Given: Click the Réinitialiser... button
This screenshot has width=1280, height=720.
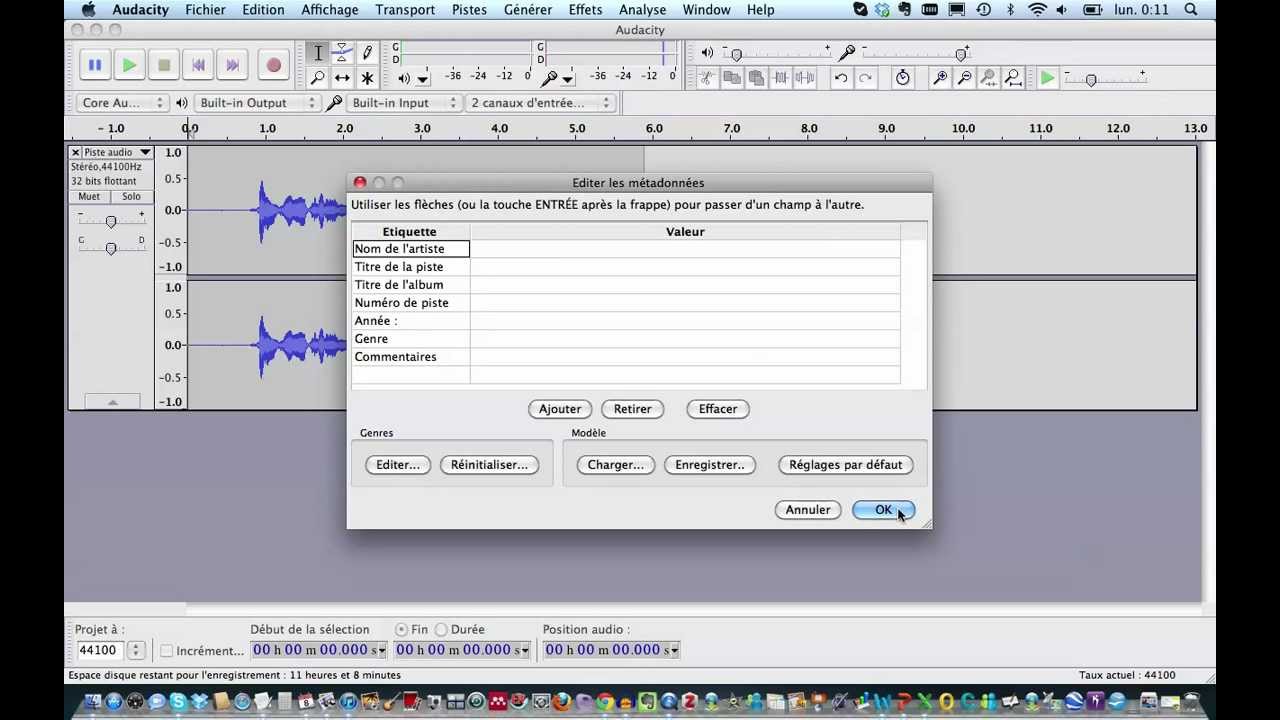Looking at the screenshot, I should pos(489,465).
